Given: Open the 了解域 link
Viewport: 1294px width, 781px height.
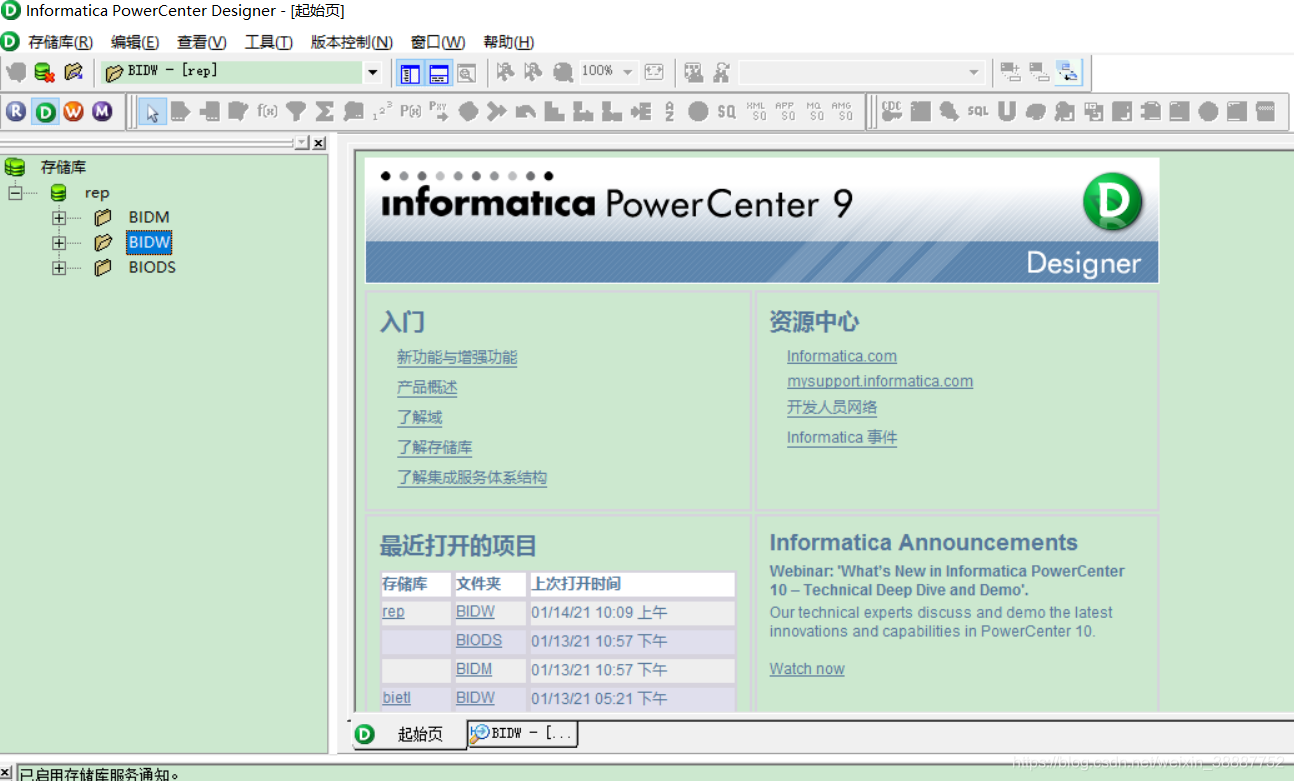Looking at the screenshot, I should [419, 417].
